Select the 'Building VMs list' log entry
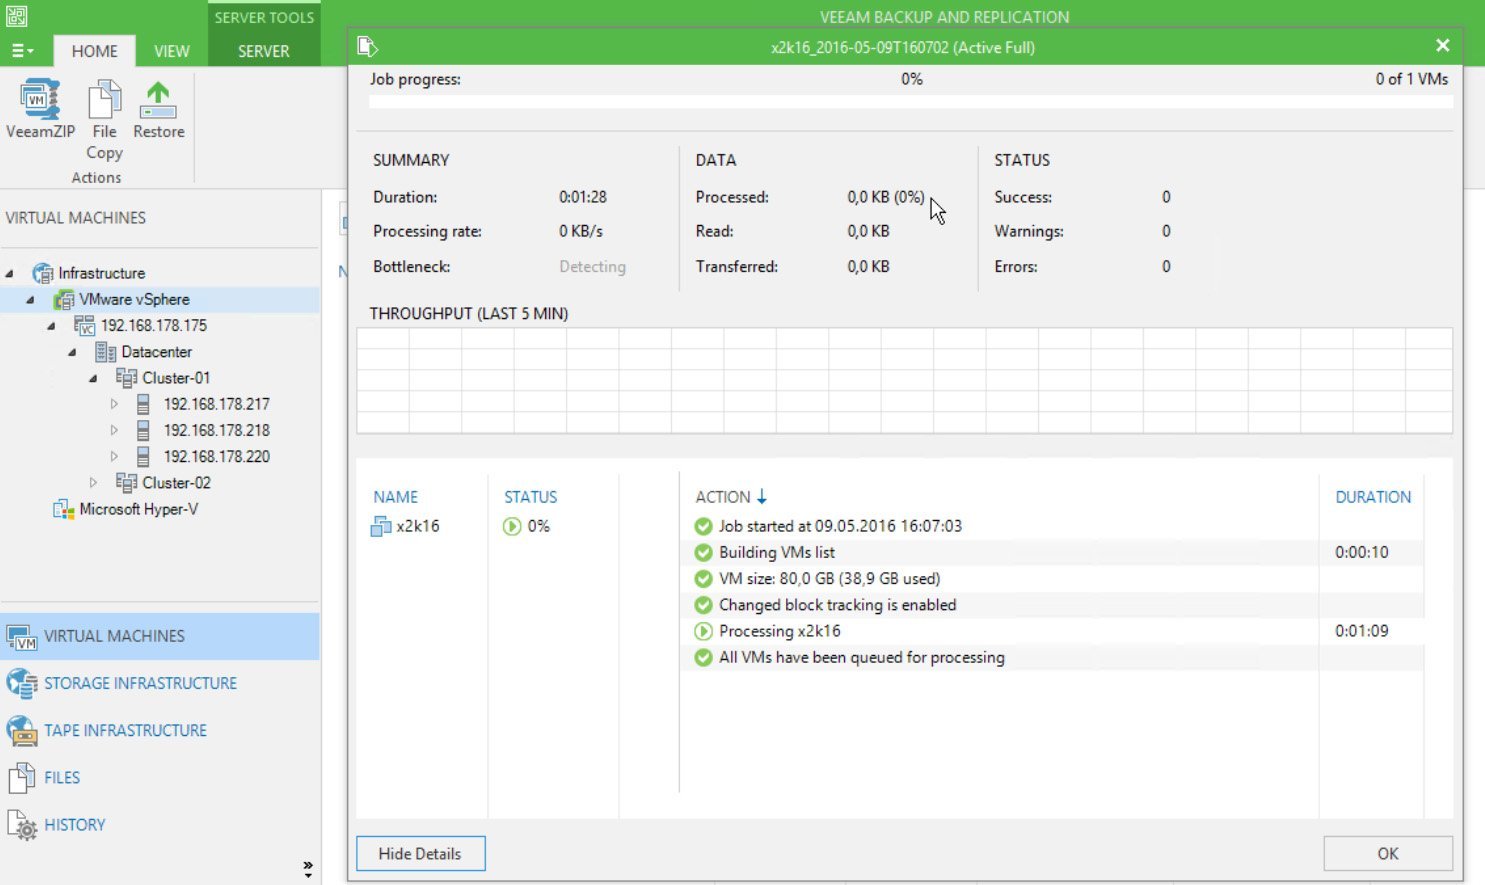Screen dimensions: 1485x885 [777, 552]
